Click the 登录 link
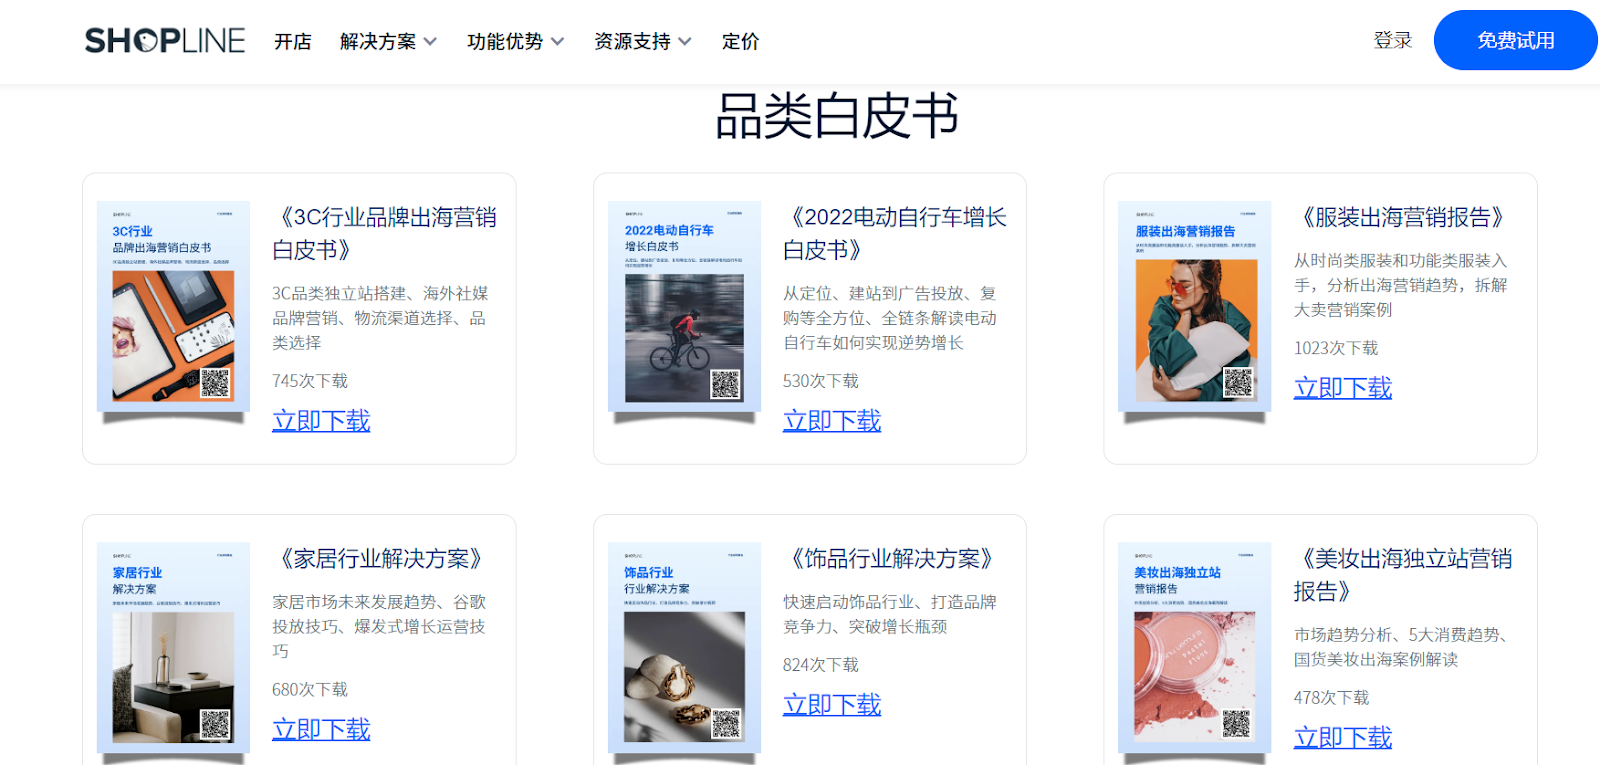 [x=1392, y=41]
